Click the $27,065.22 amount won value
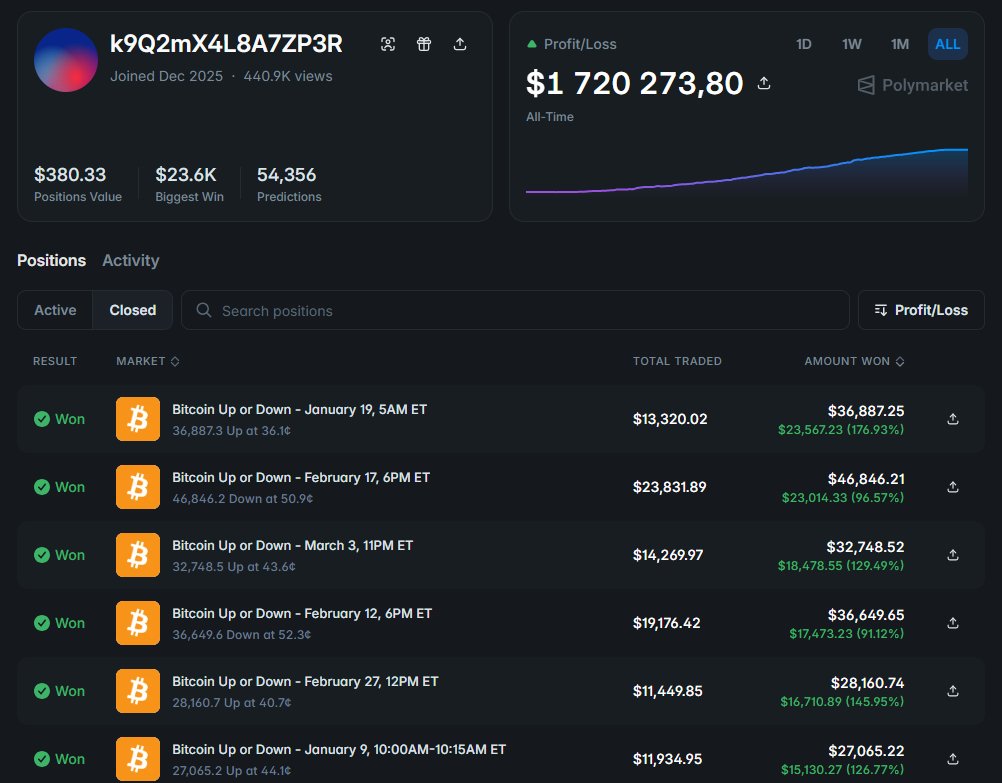 866,750
